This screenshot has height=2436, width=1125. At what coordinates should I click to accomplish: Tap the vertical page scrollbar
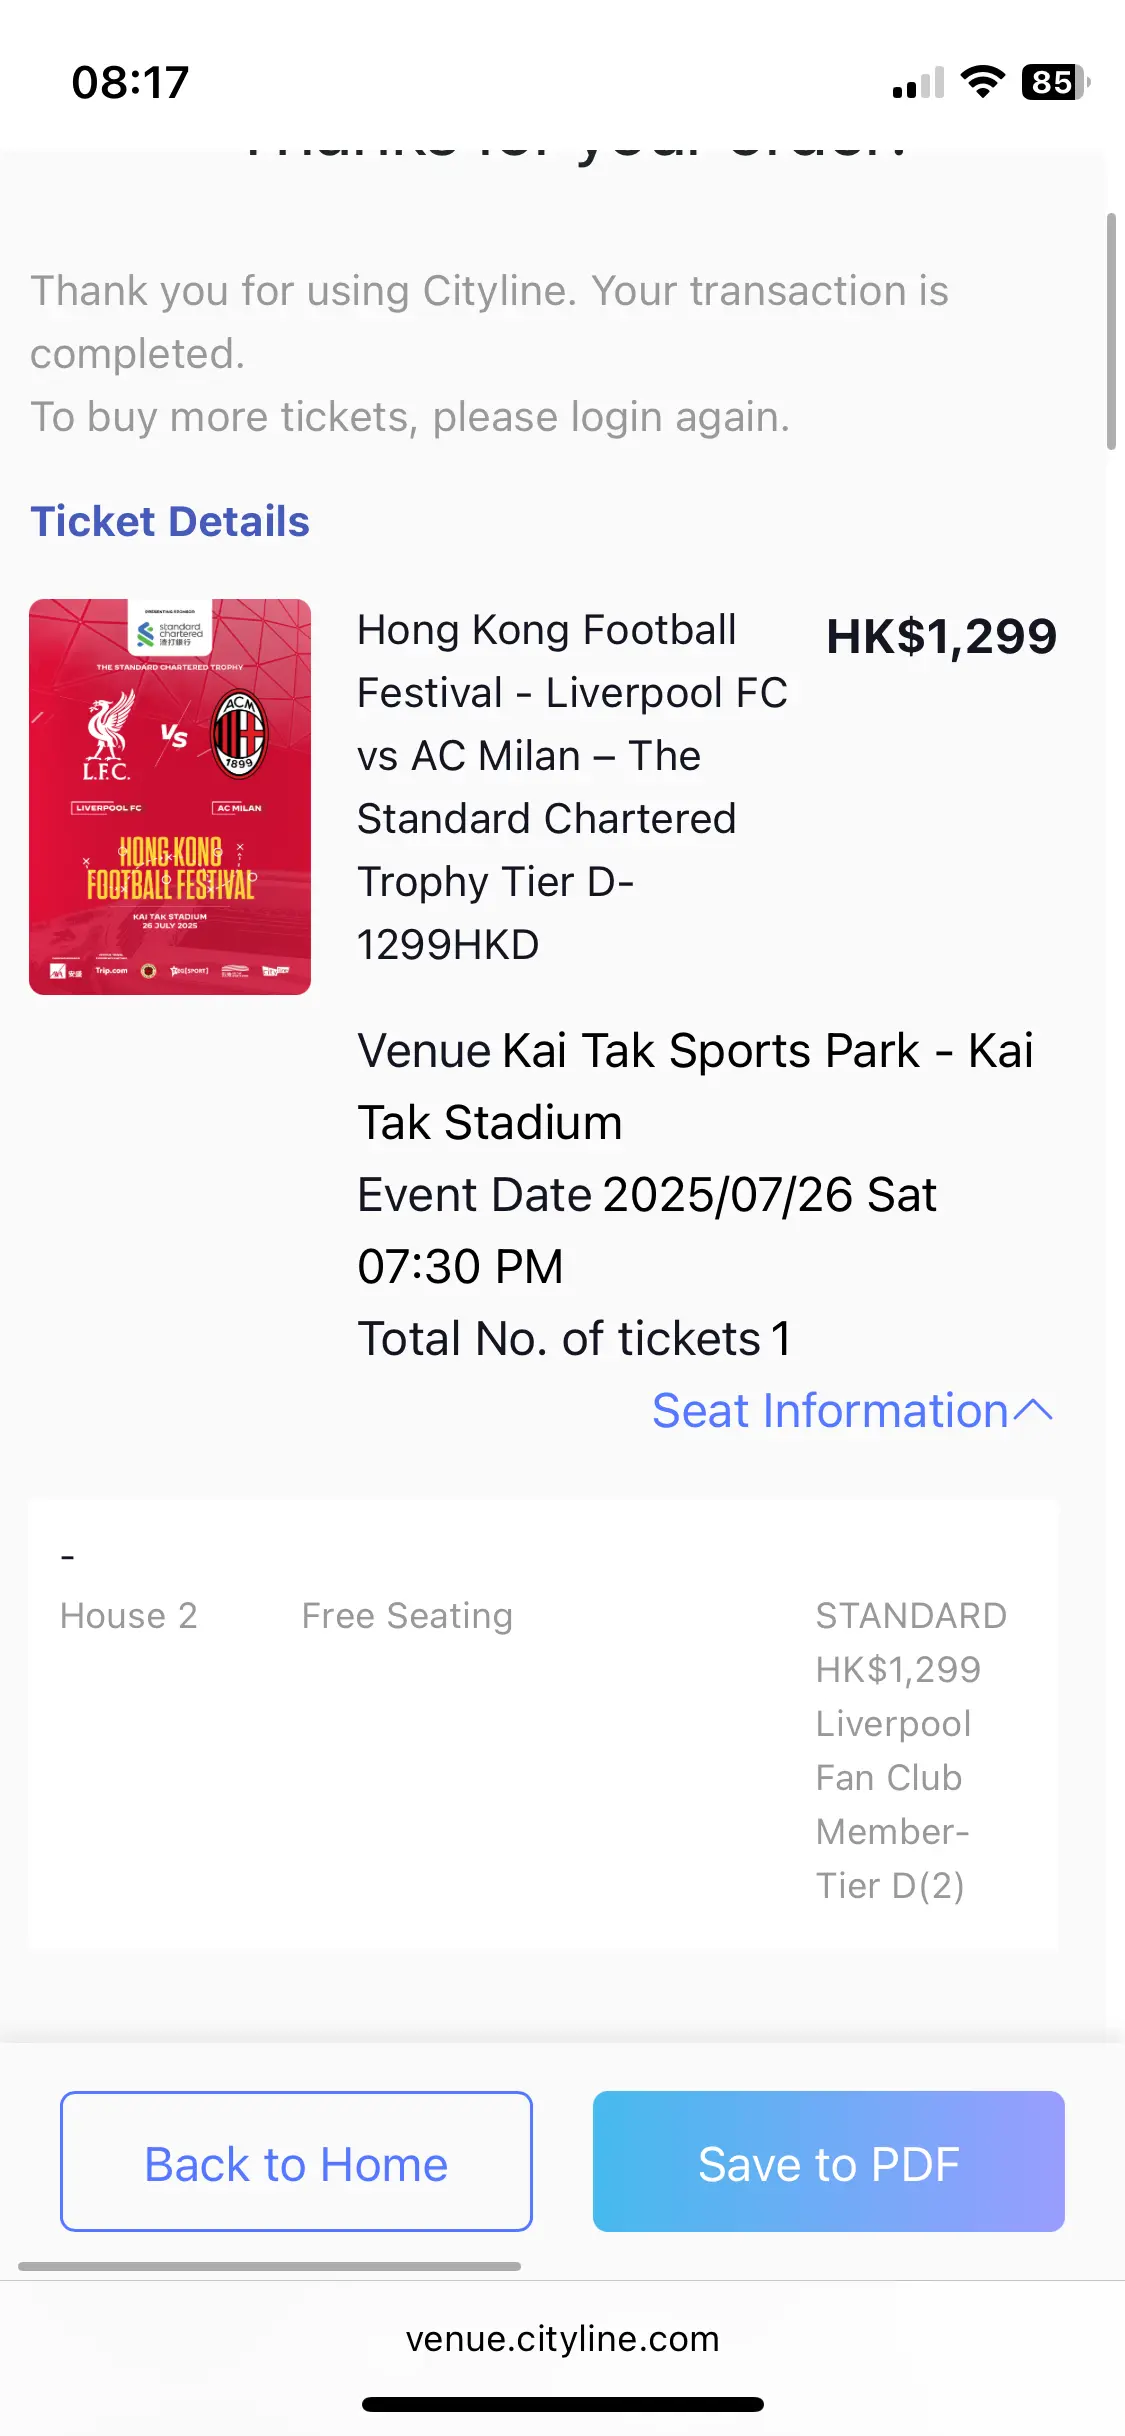[1111, 331]
